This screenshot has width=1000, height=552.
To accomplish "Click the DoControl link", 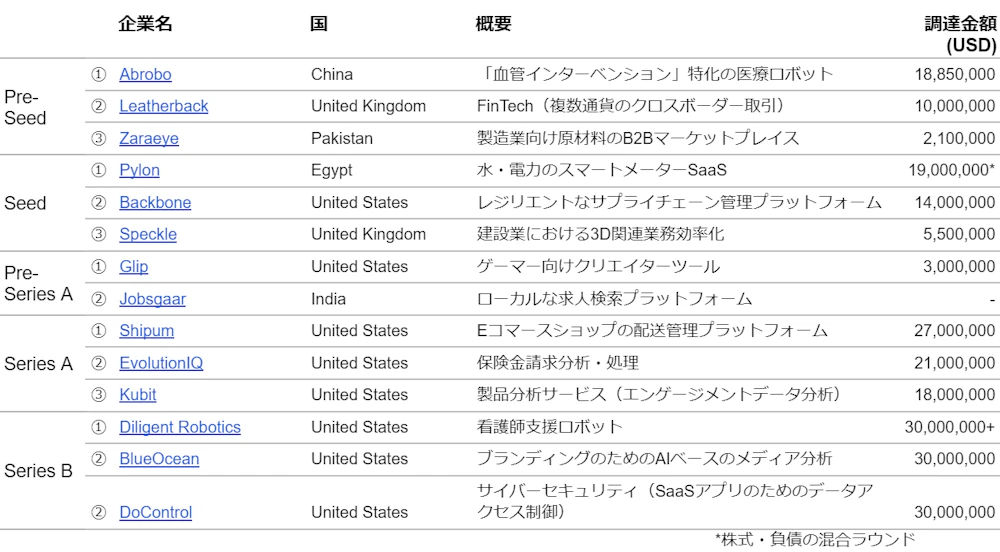I will point(155,512).
